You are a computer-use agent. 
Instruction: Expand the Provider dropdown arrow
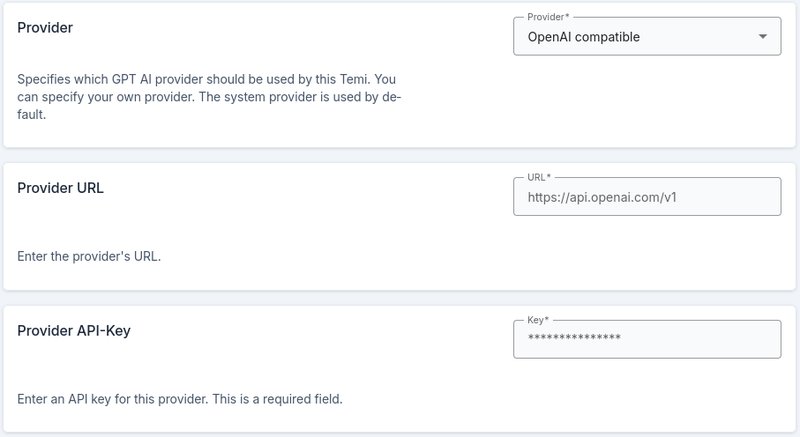click(762, 37)
